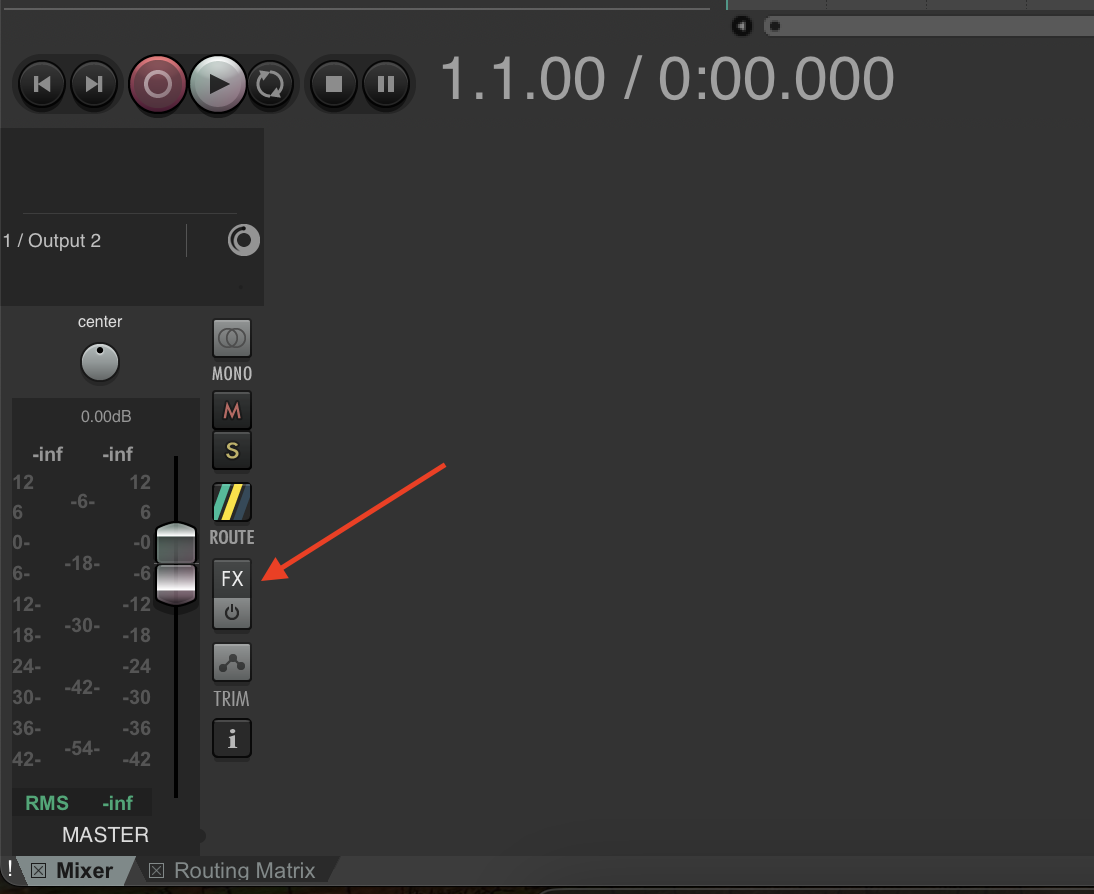
Task: Open the master Route settings icon
Action: pos(232,502)
